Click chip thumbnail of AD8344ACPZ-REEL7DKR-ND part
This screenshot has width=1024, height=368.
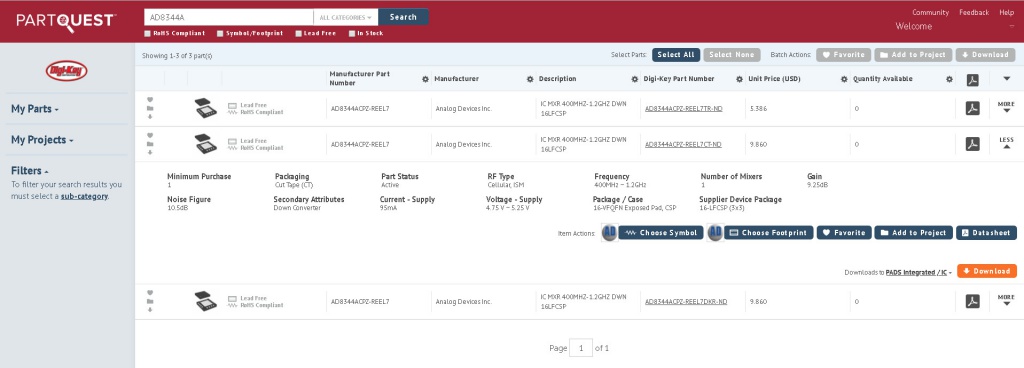click(x=206, y=301)
